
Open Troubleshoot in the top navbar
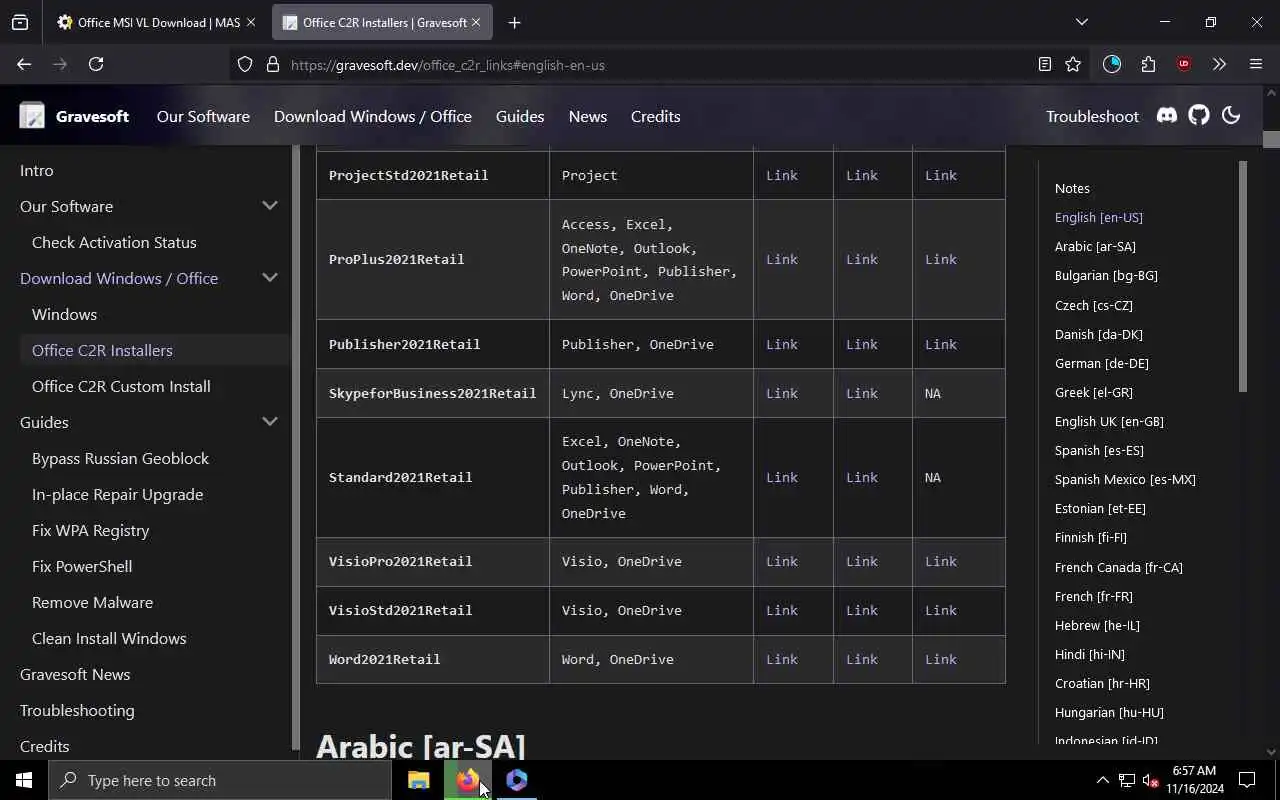click(x=1092, y=116)
